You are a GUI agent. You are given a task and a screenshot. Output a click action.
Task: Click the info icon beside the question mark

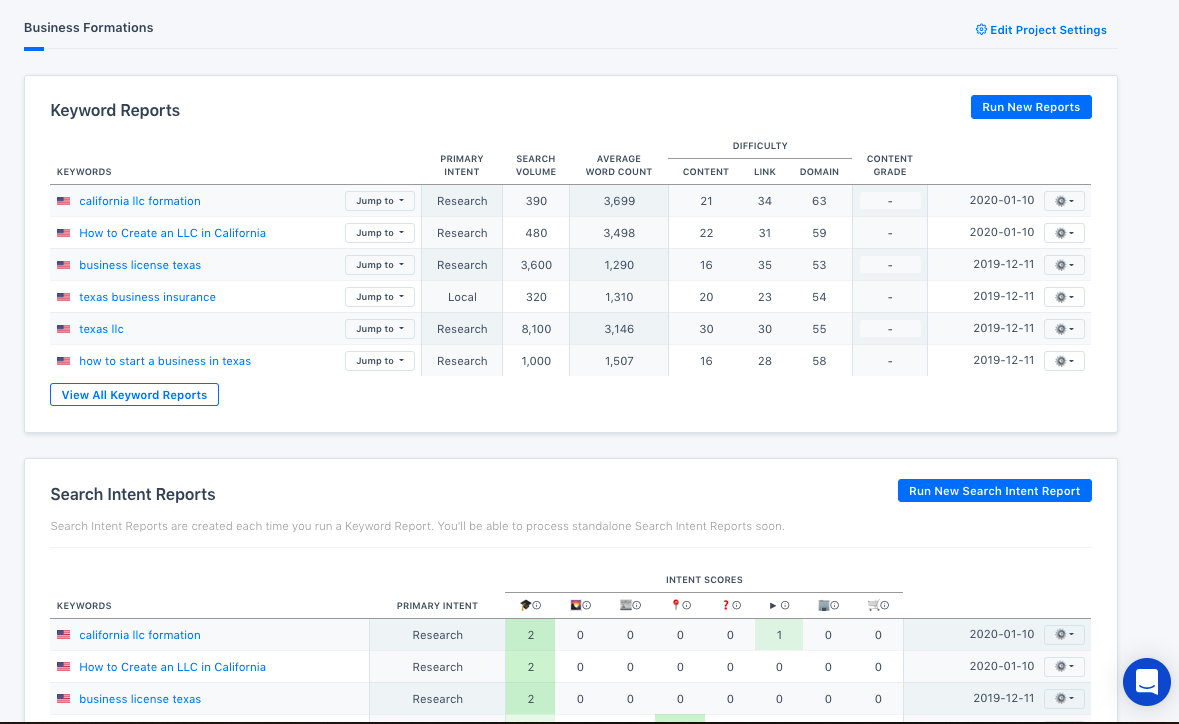click(737, 605)
